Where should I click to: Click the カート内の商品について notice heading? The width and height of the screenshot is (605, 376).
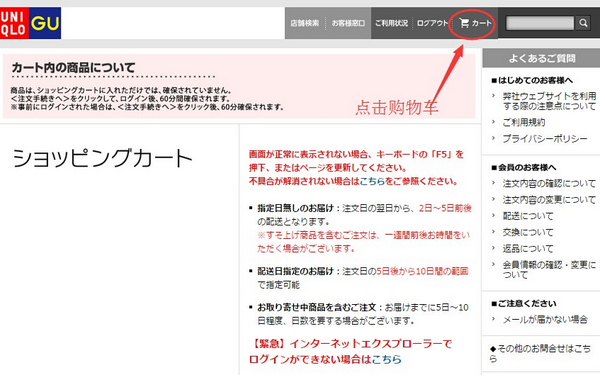point(73,68)
